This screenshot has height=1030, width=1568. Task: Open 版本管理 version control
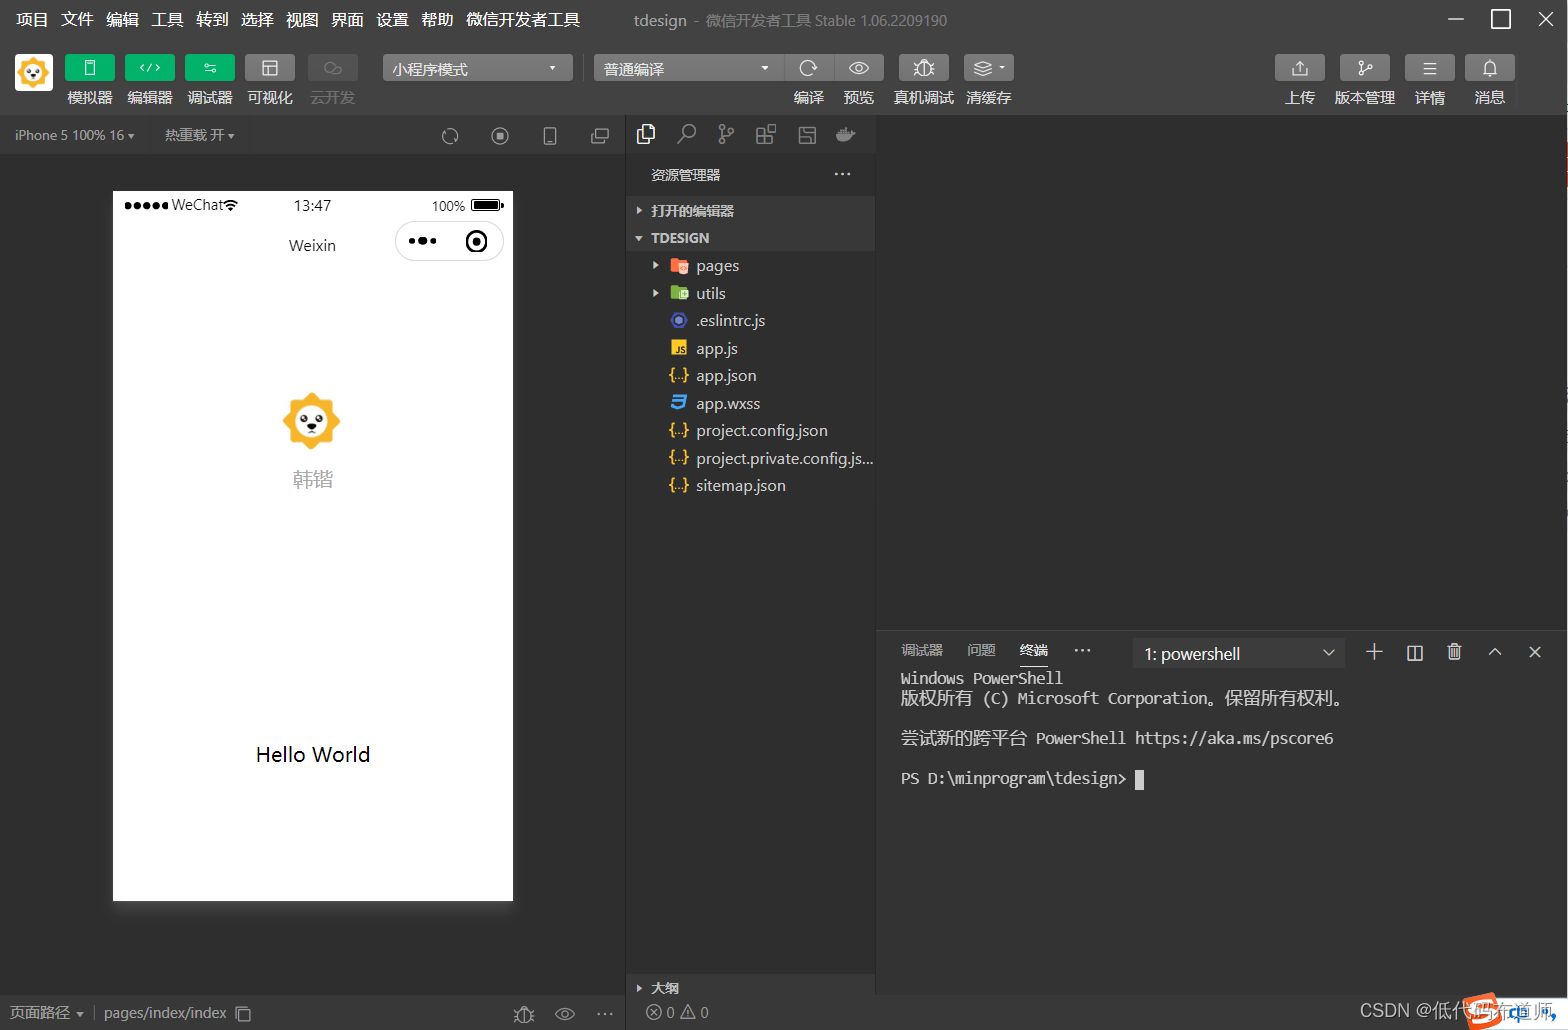[x=1365, y=68]
